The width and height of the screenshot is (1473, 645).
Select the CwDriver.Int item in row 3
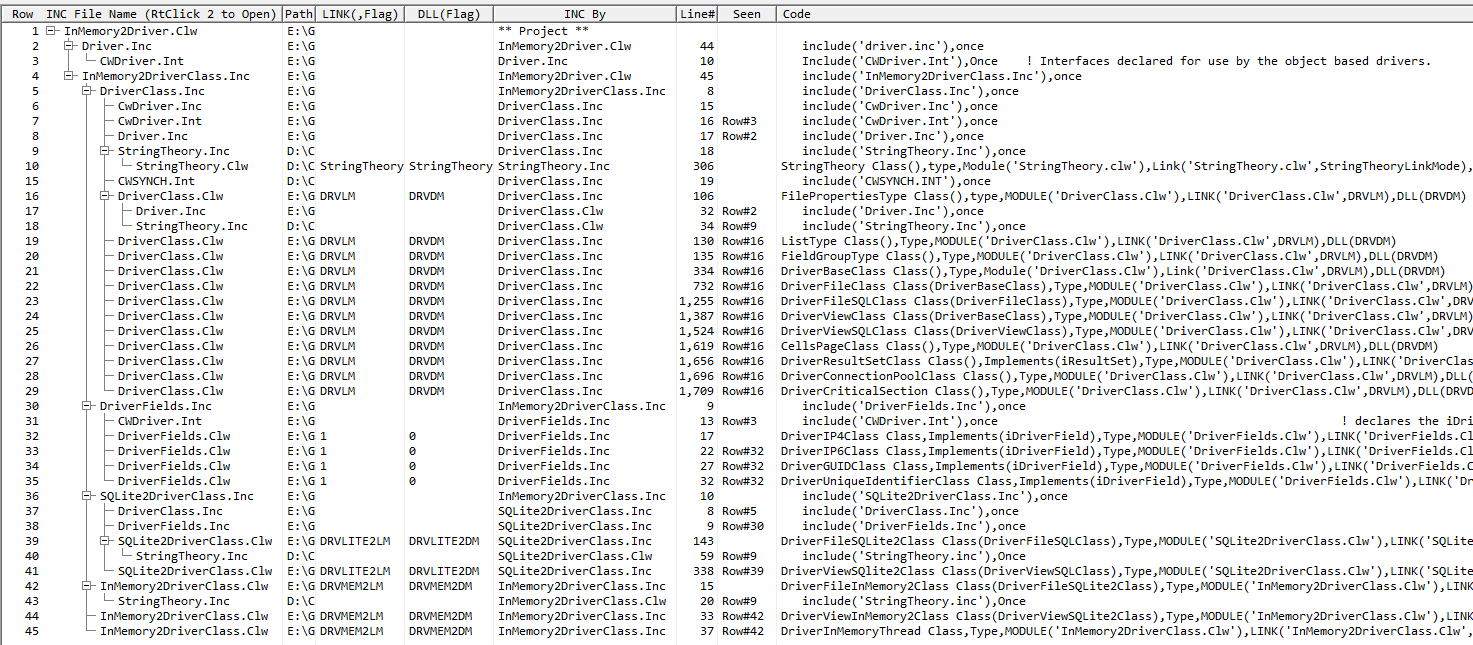coord(141,61)
